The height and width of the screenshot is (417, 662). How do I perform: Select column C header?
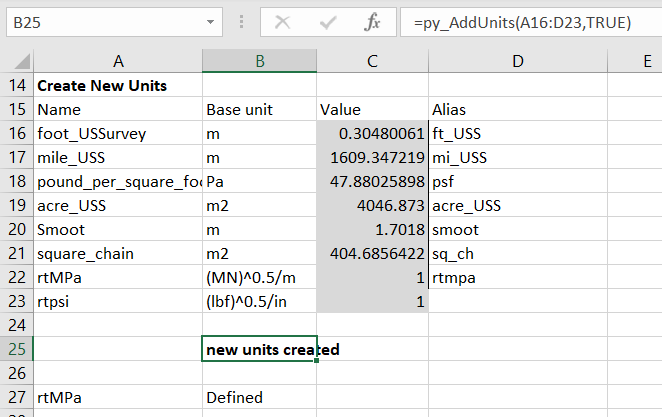coord(372,61)
